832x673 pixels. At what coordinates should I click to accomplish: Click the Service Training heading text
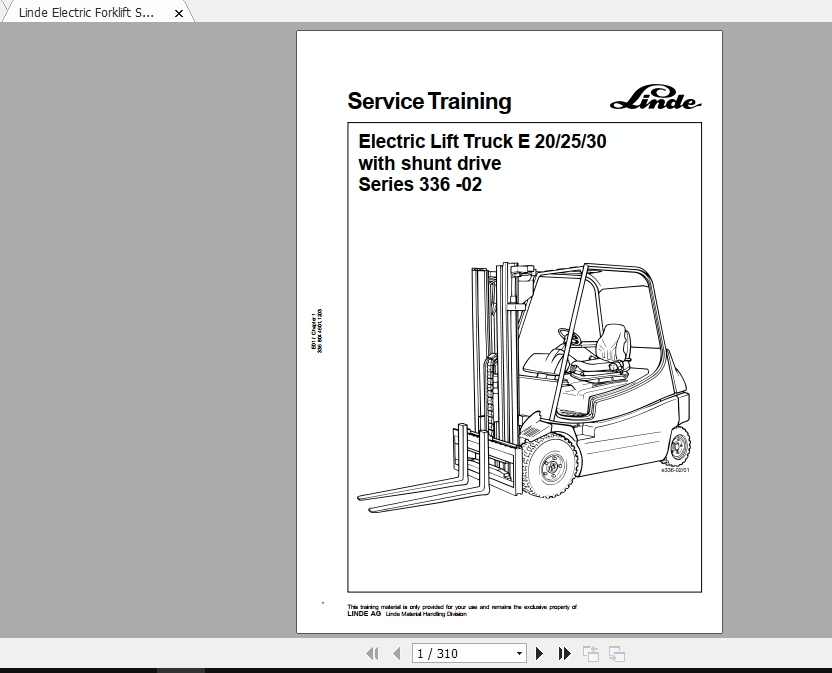[428, 101]
